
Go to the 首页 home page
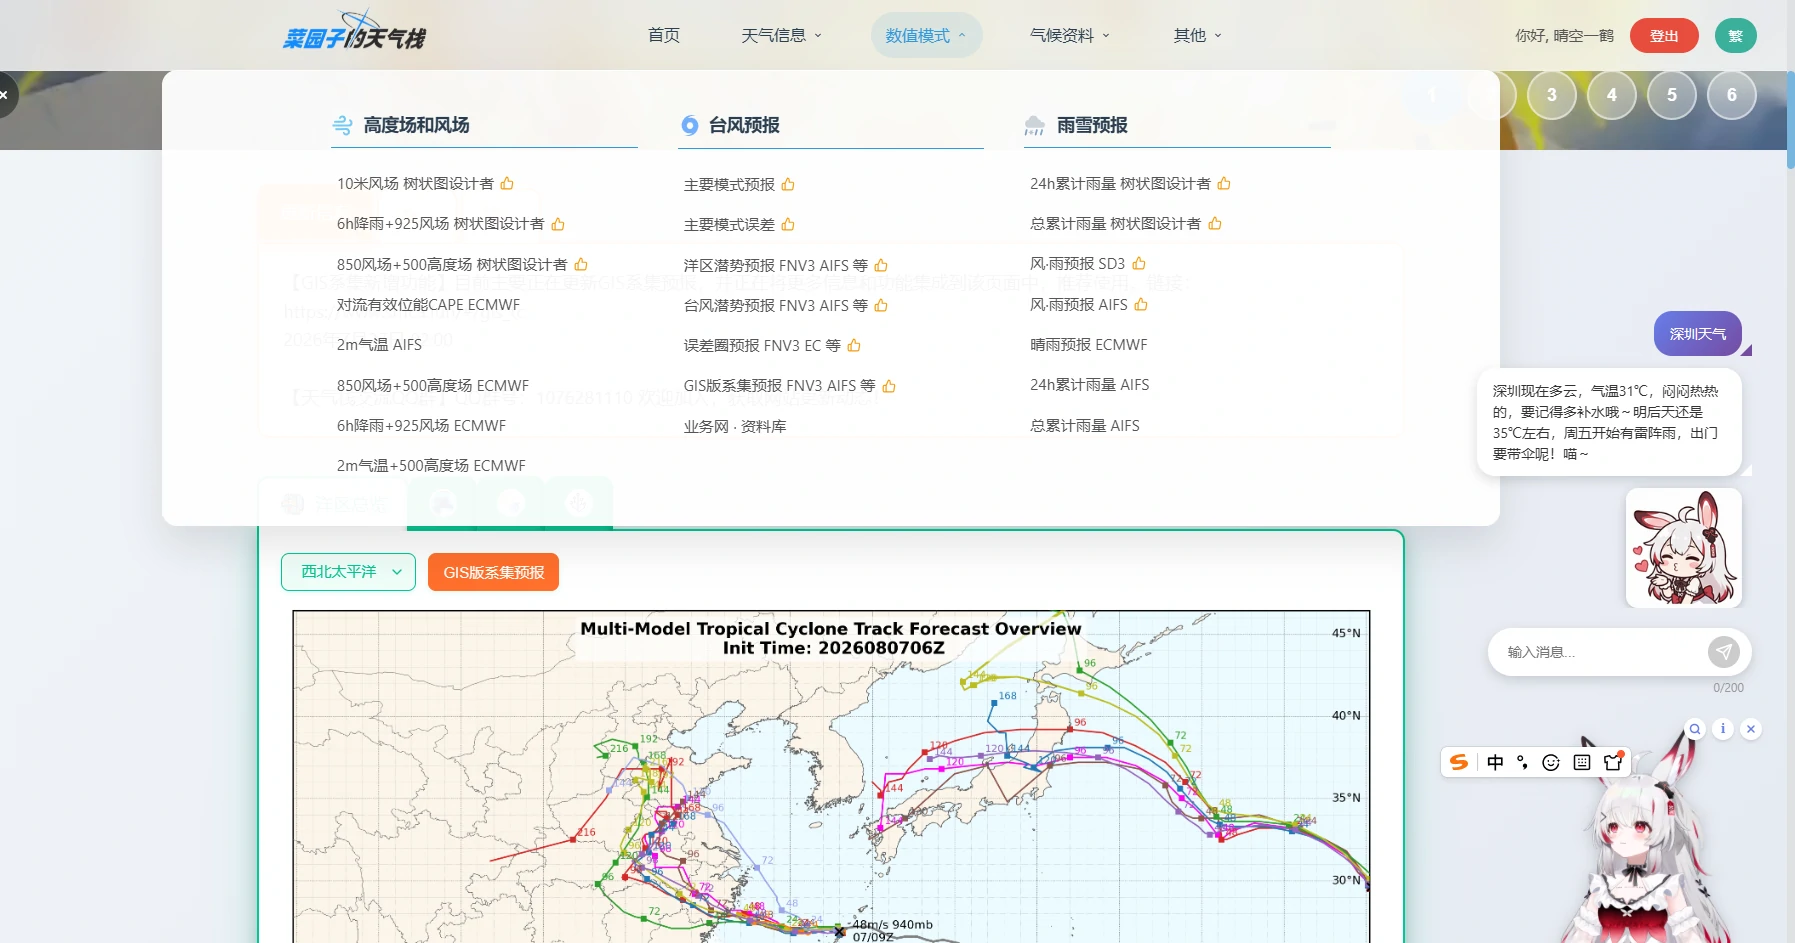tap(664, 35)
